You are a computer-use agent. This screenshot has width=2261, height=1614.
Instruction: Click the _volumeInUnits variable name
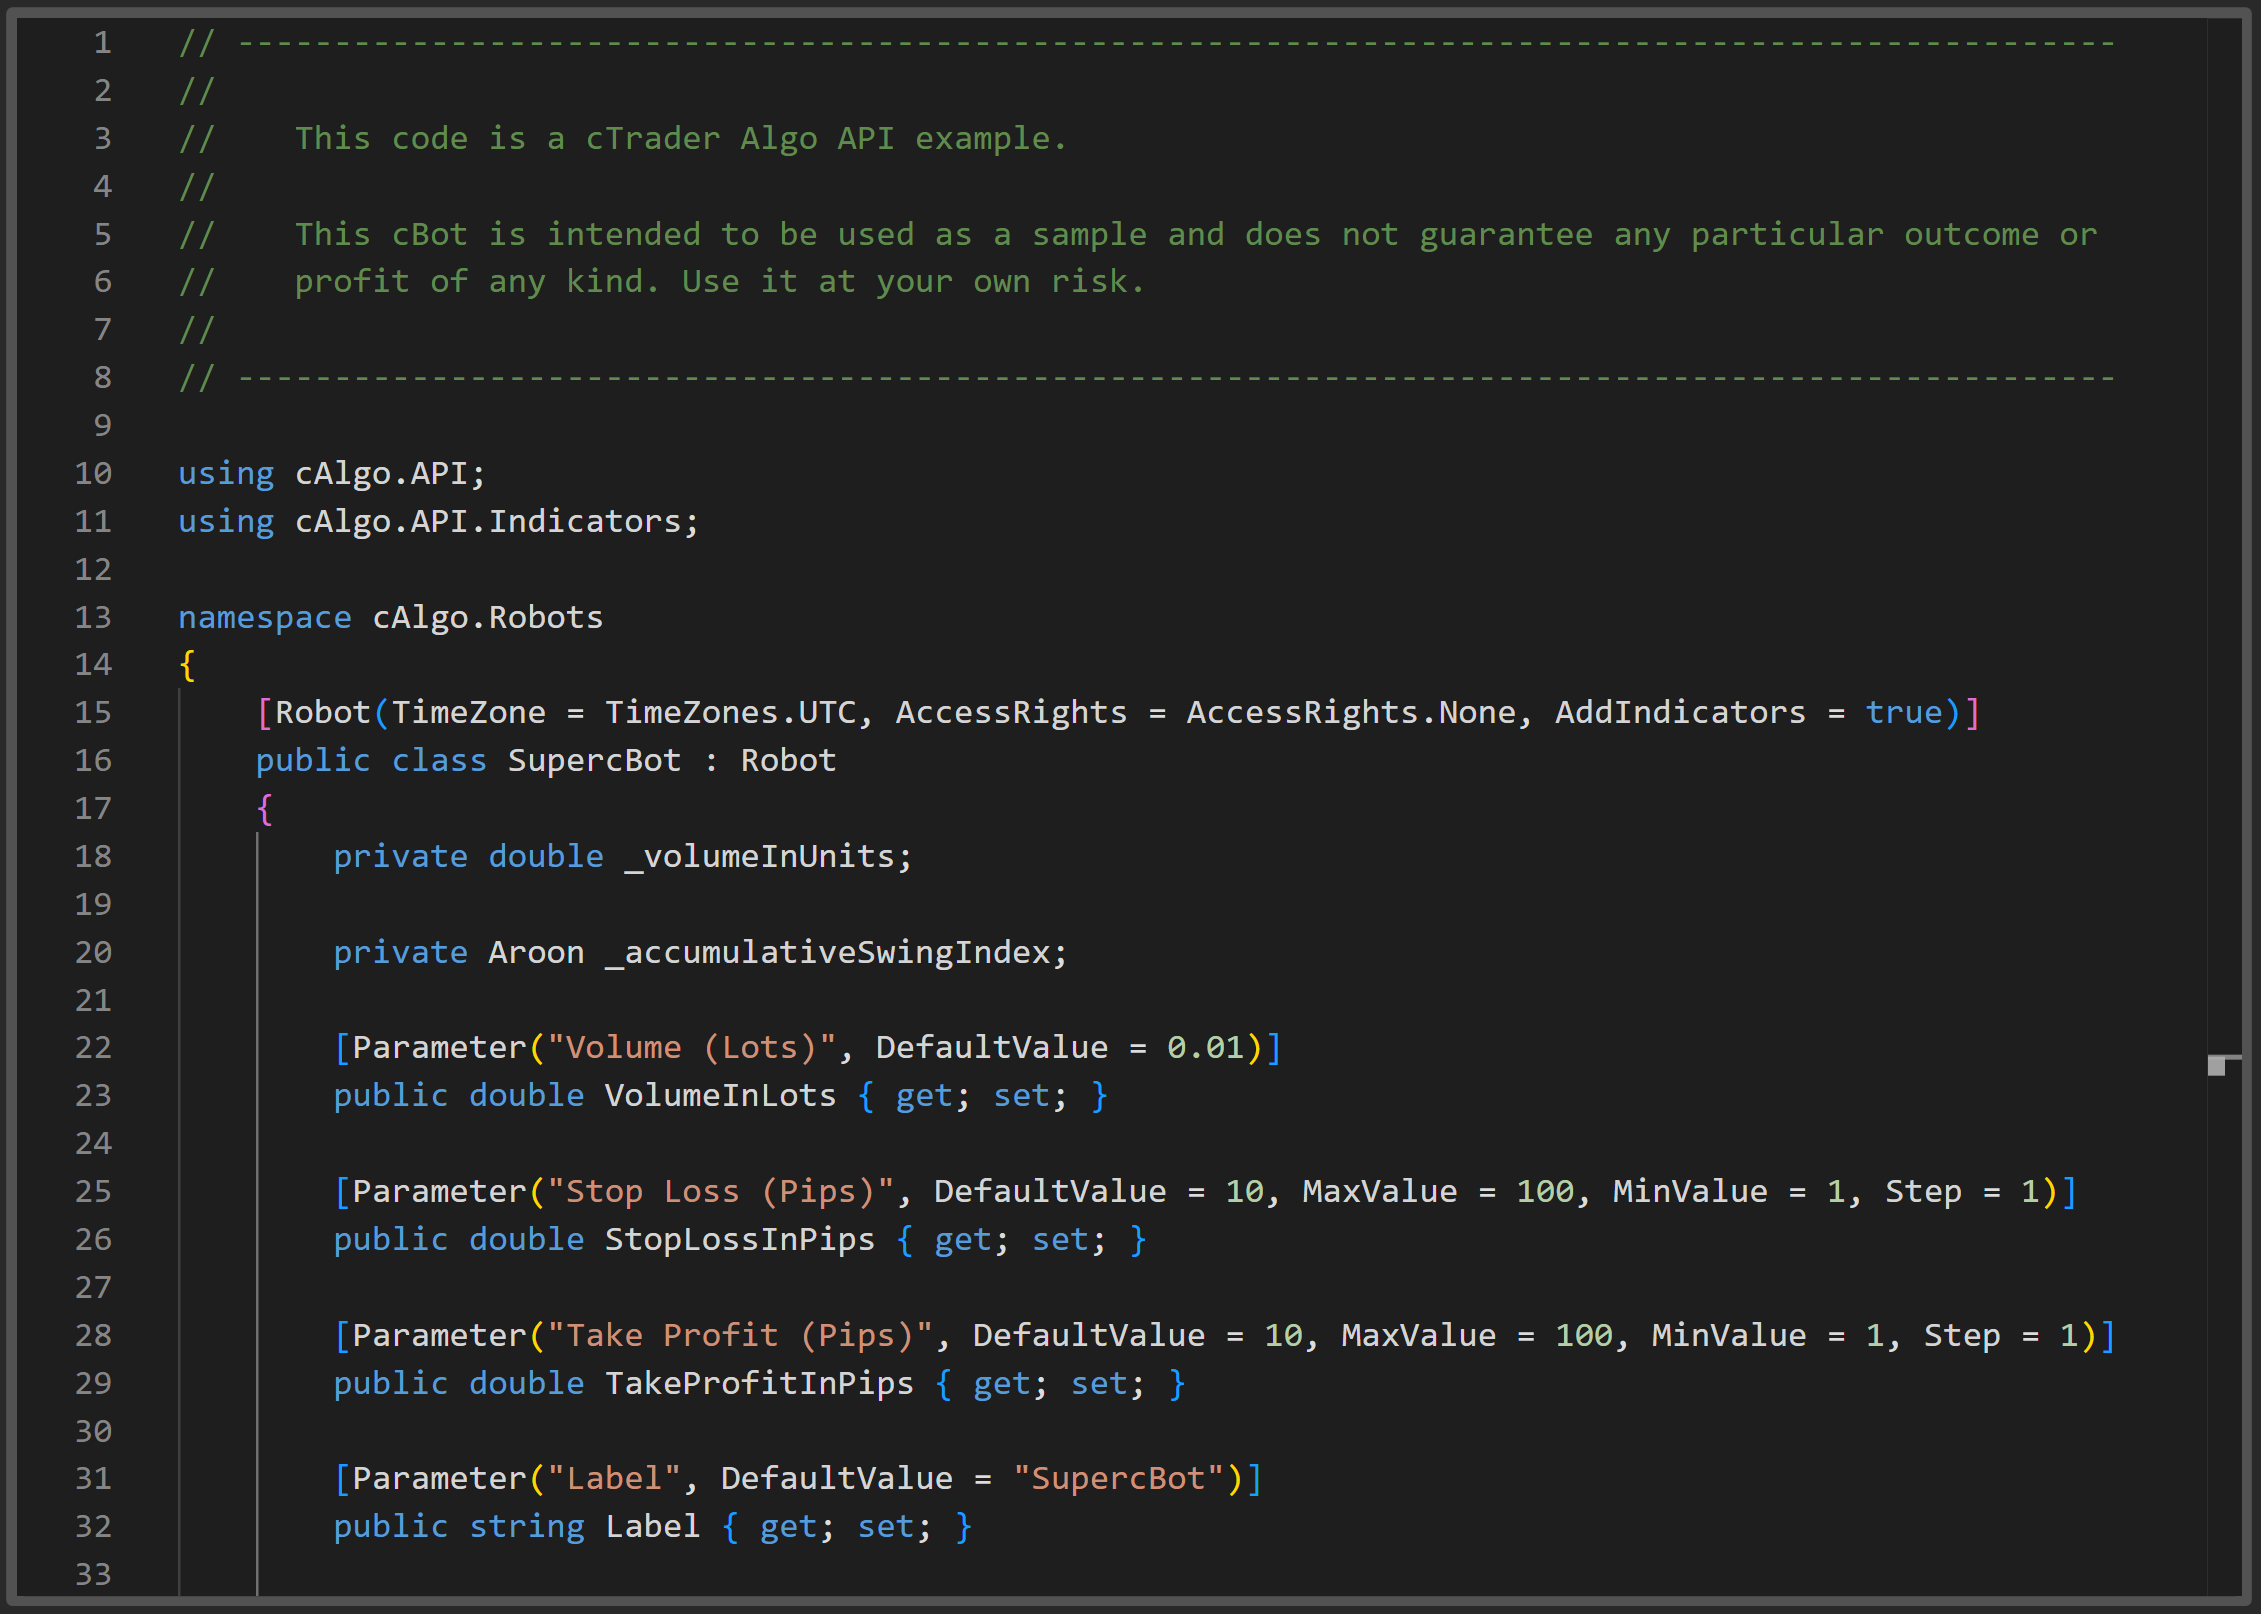[x=759, y=857]
